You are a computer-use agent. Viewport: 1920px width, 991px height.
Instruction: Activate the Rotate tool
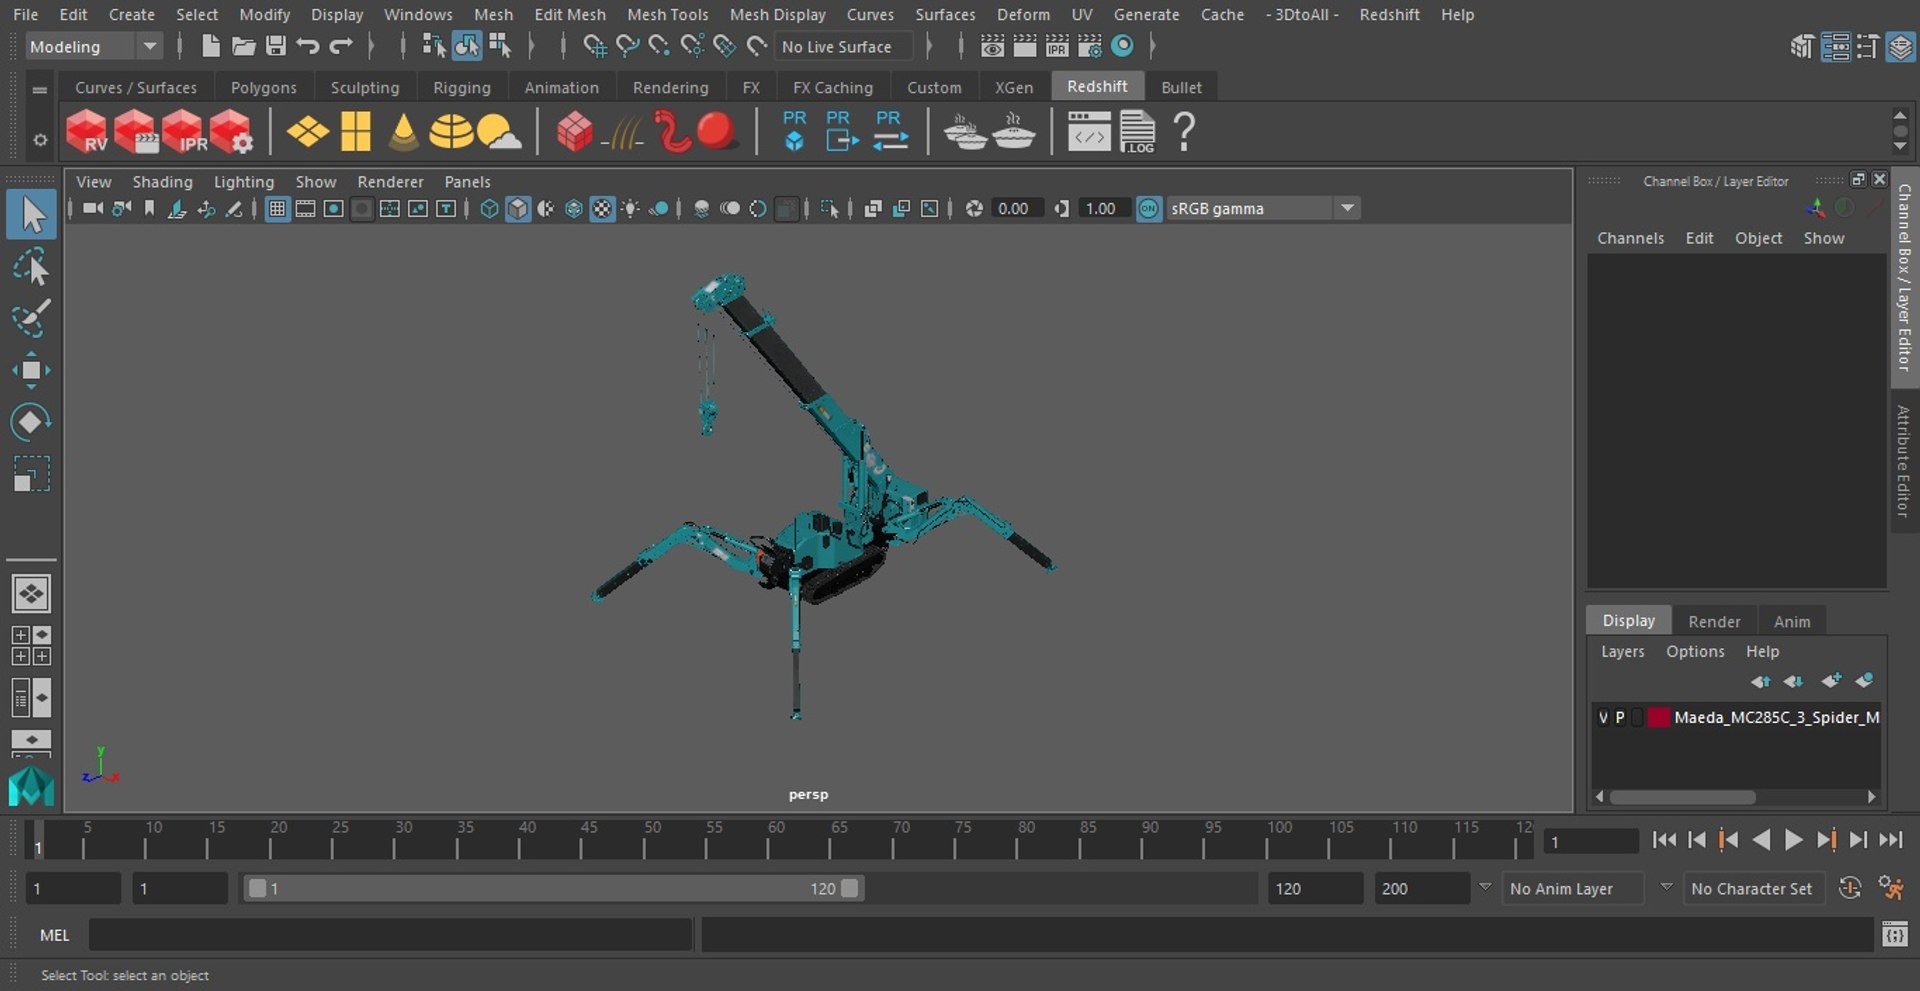(31, 422)
